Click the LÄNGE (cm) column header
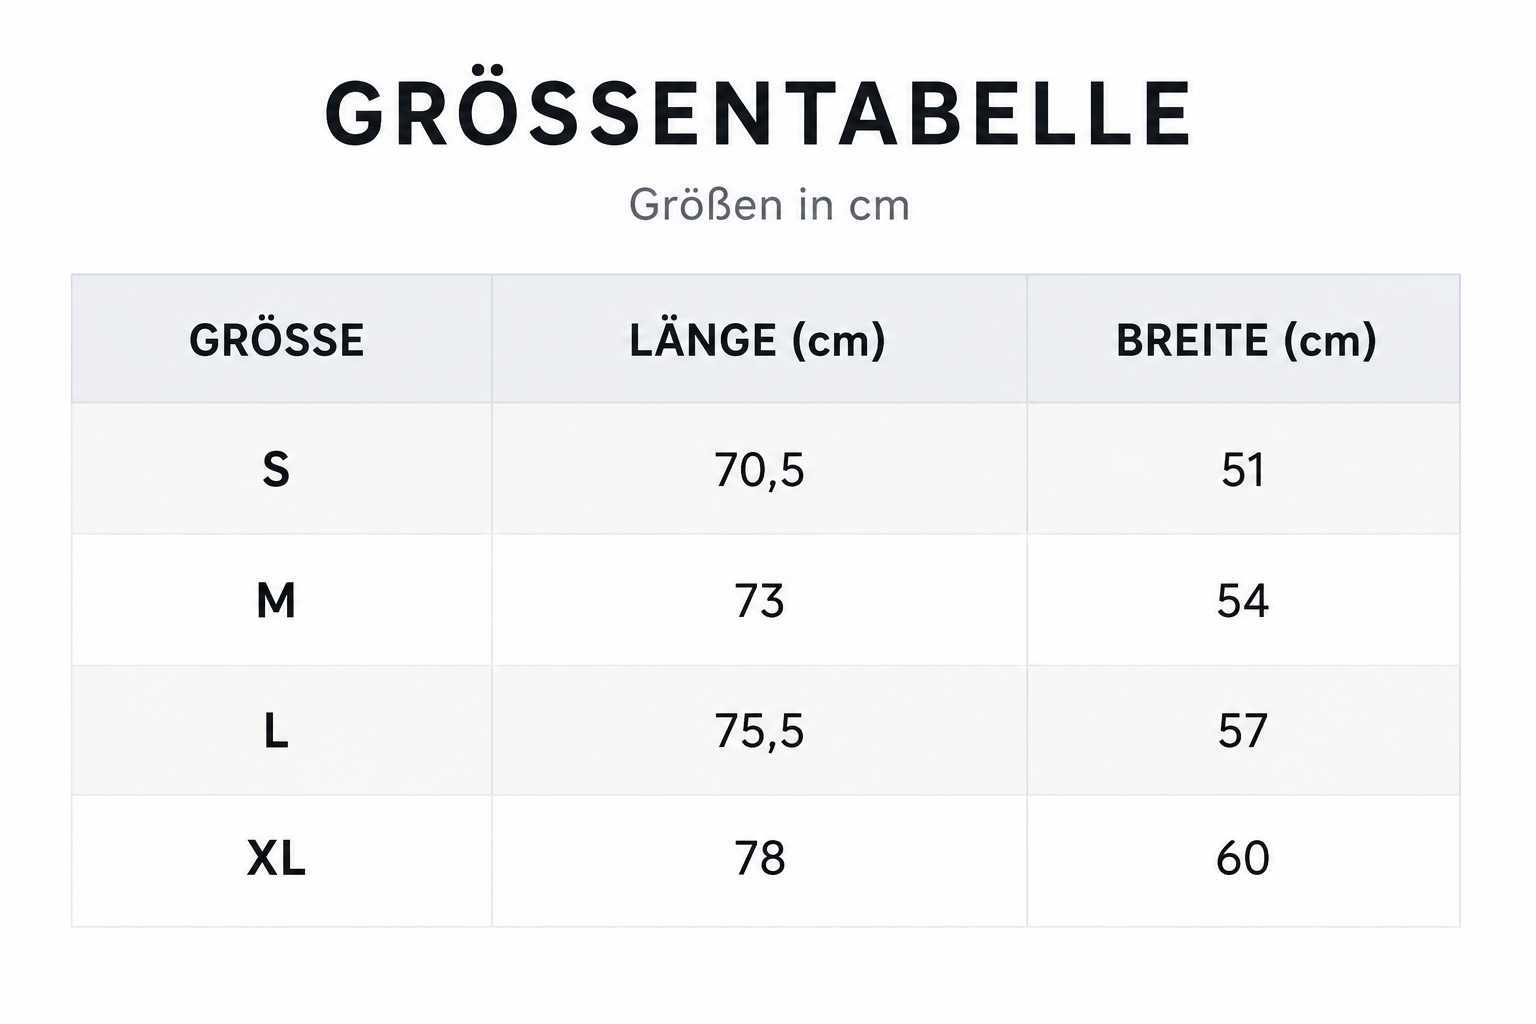 point(758,340)
